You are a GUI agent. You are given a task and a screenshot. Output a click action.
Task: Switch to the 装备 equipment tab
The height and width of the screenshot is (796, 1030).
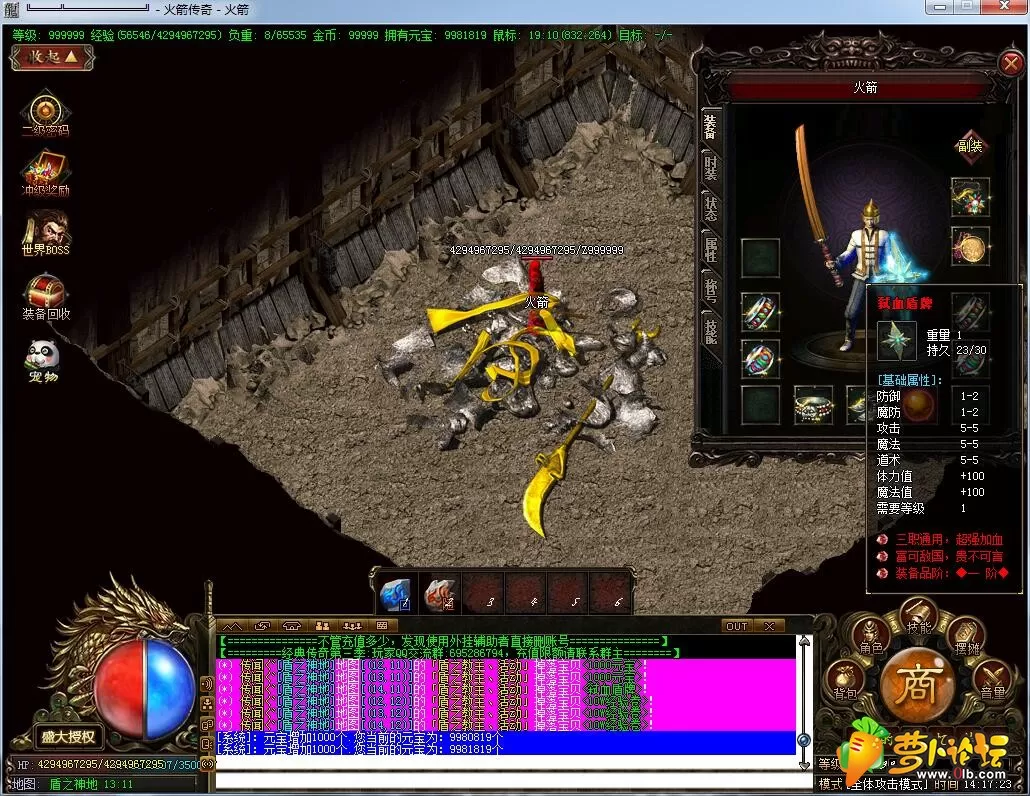[x=710, y=127]
